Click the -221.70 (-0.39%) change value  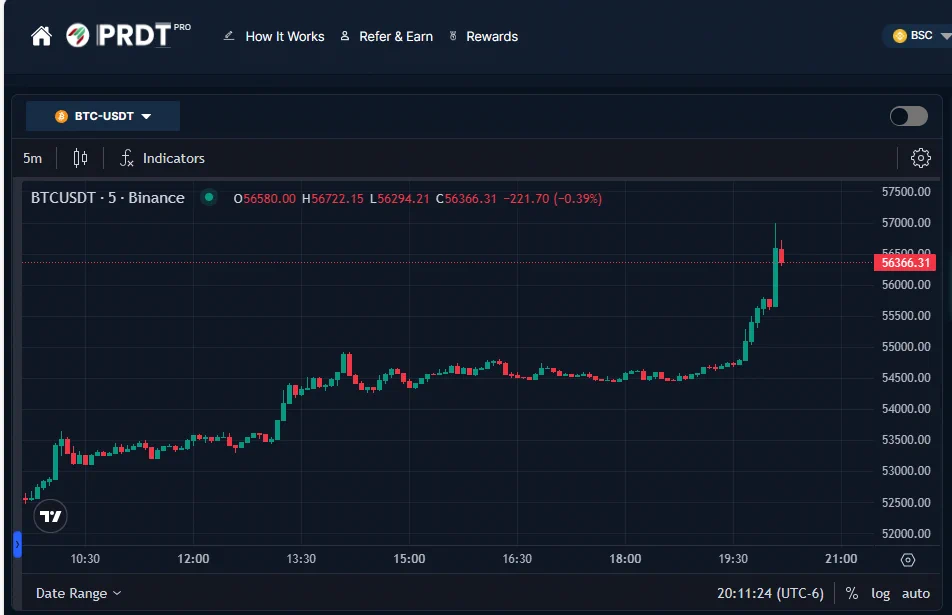pos(552,199)
